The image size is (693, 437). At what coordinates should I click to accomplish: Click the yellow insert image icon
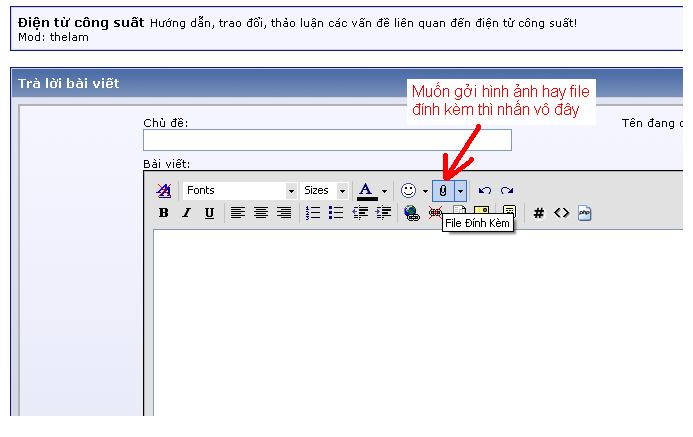click(x=482, y=210)
